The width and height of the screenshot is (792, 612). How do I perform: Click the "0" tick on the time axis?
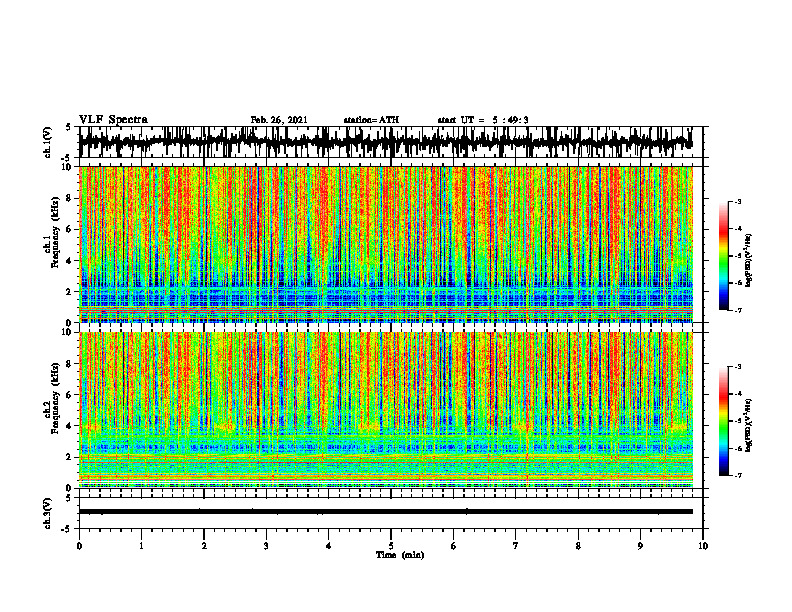pyautogui.click(x=79, y=546)
